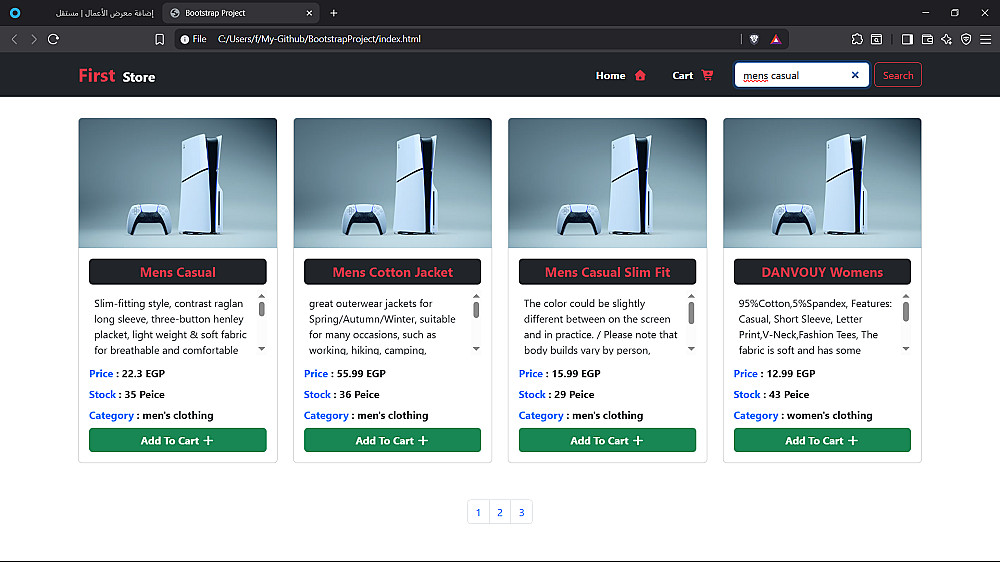Add Mens Casual Slim Fit to cart
The width and height of the screenshot is (1000, 562).
pyautogui.click(x=607, y=440)
